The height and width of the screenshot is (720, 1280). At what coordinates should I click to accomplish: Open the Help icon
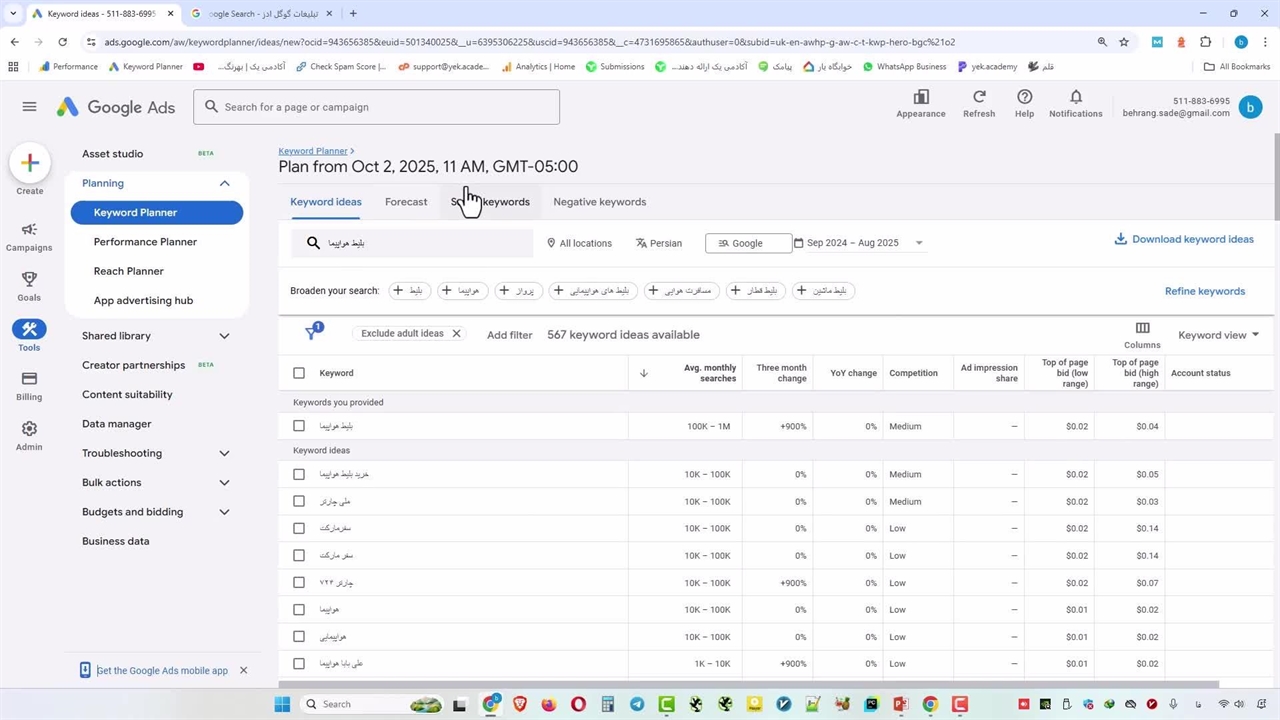pos(1024,103)
